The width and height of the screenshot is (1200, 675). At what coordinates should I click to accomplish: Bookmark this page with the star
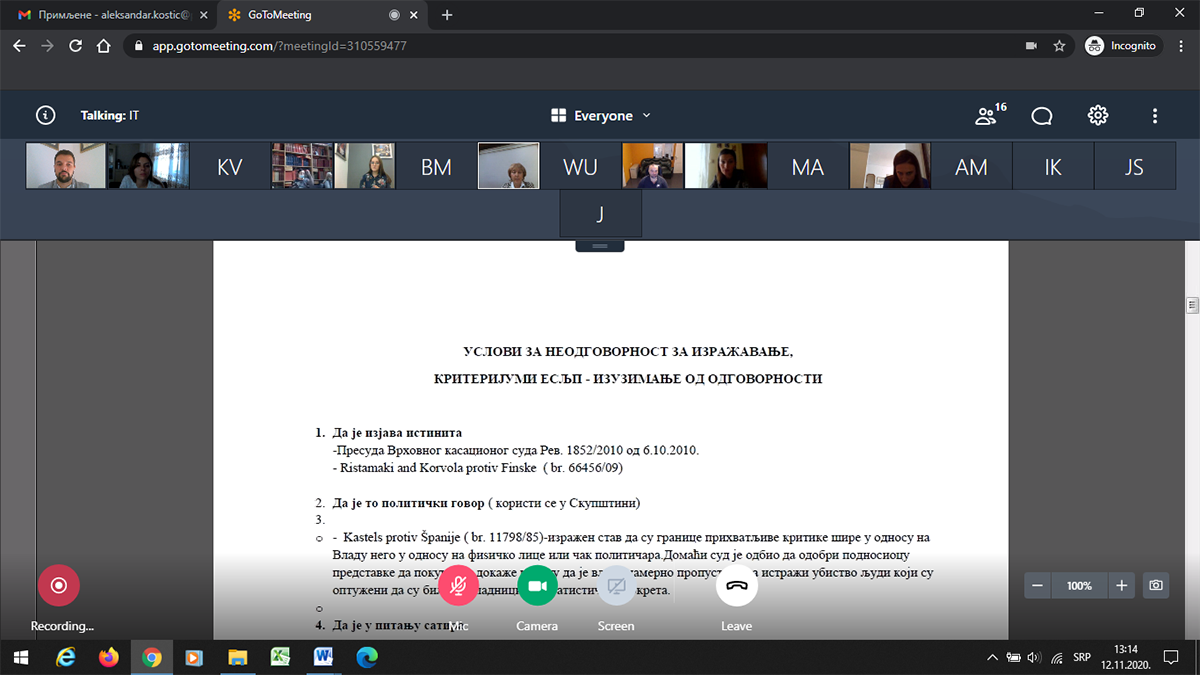click(x=1059, y=46)
